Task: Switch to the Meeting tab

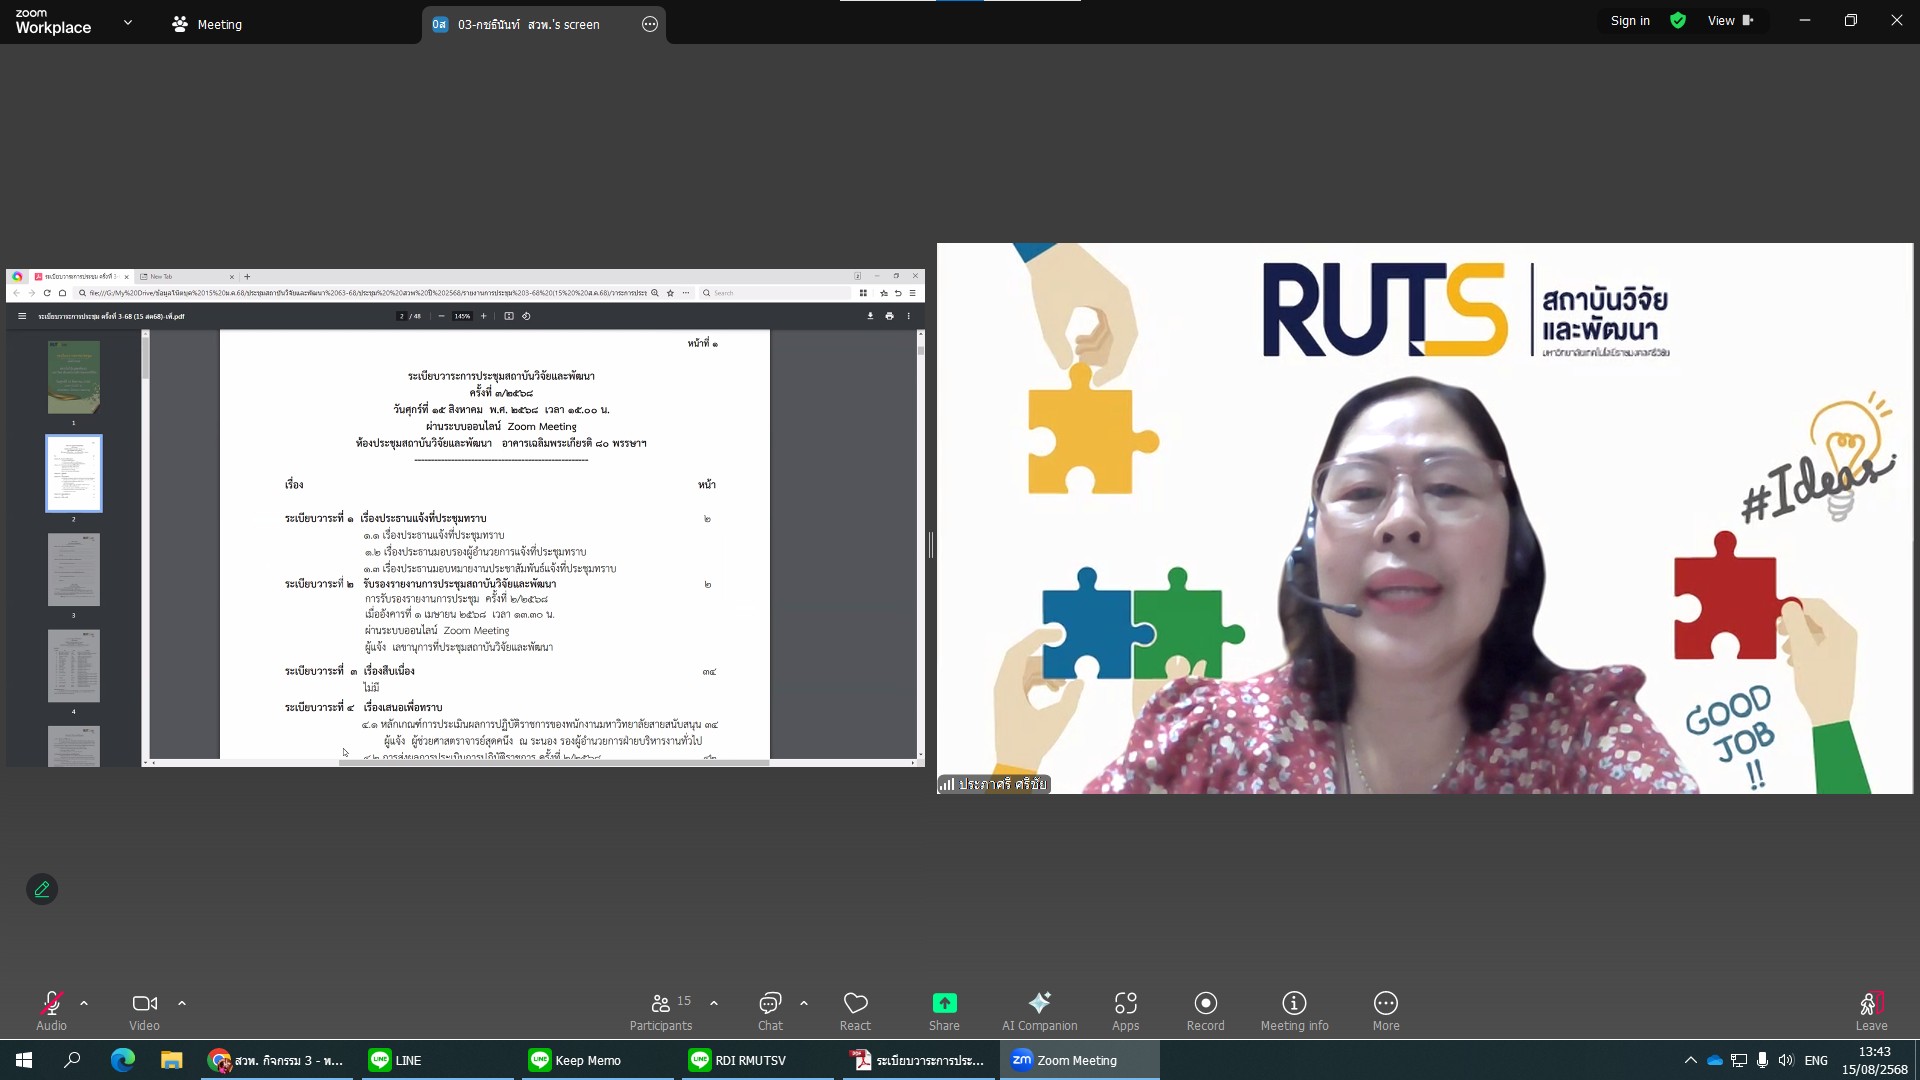Action: click(x=207, y=24)
